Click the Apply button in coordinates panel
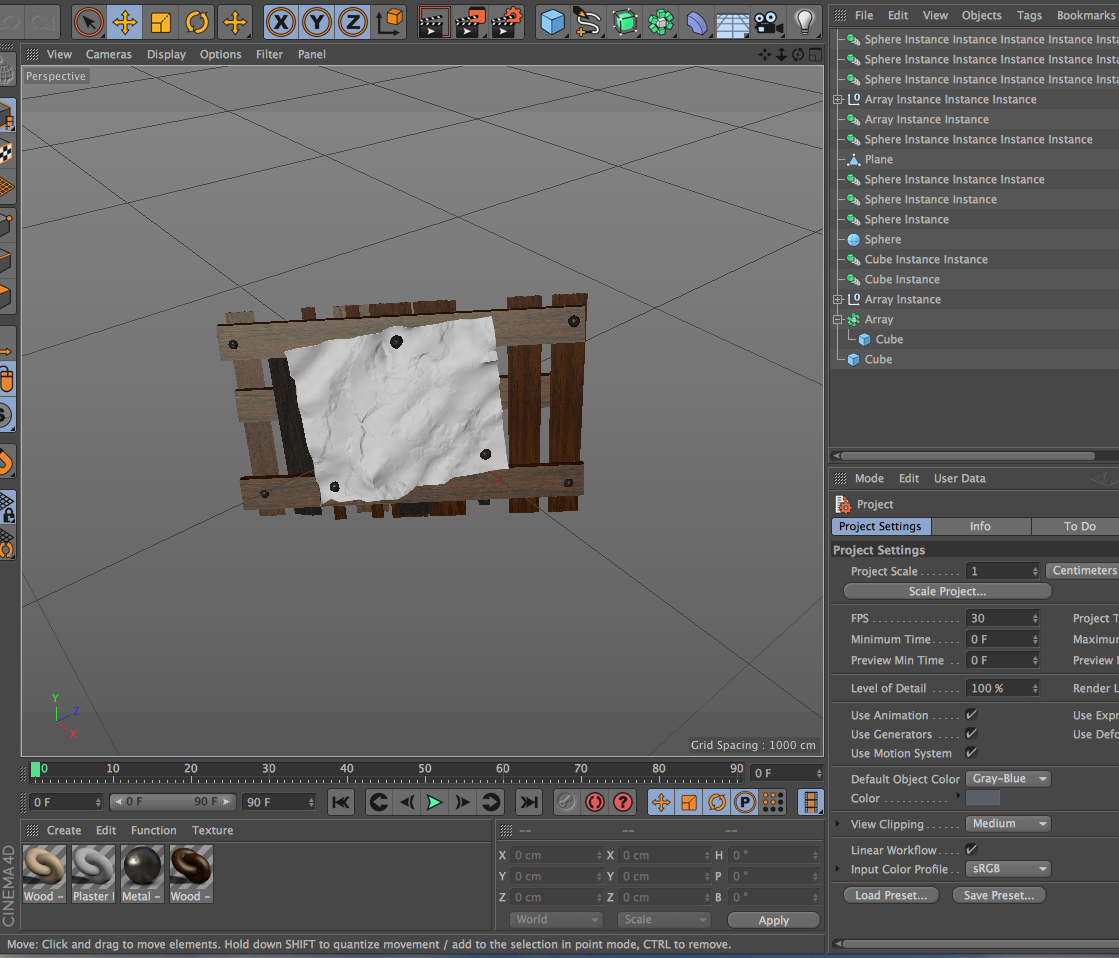1119x958 pixels. (773, 920)
